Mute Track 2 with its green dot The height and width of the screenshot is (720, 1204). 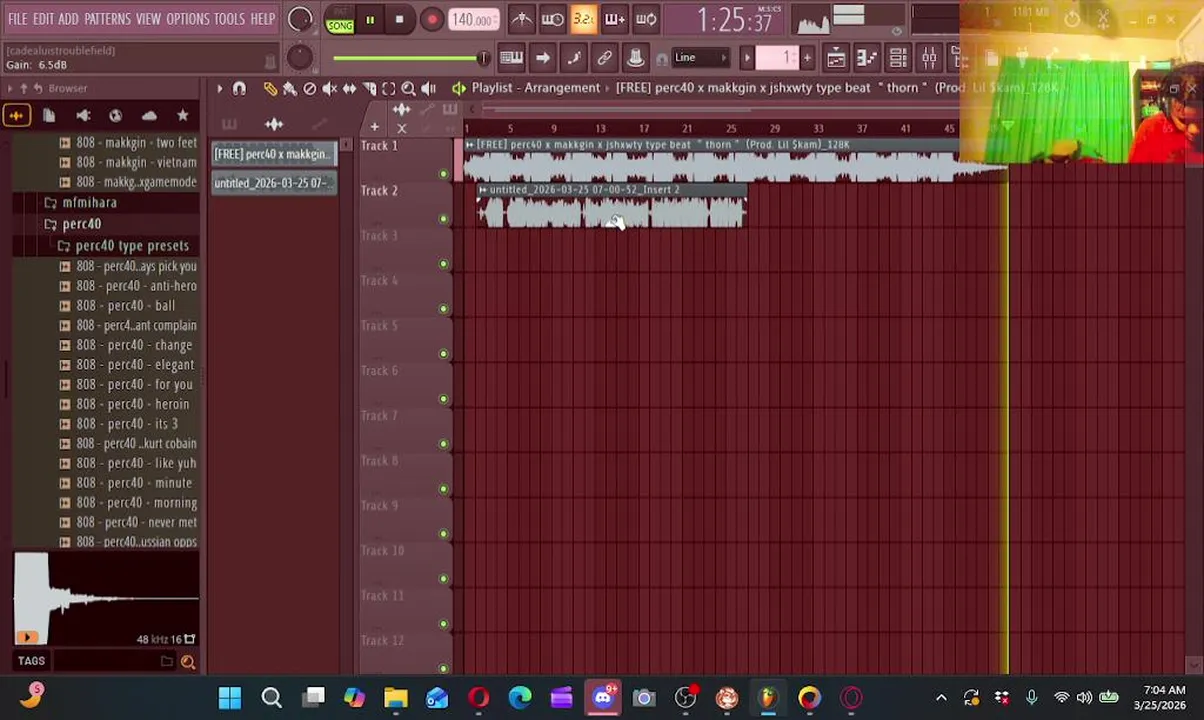444,219
